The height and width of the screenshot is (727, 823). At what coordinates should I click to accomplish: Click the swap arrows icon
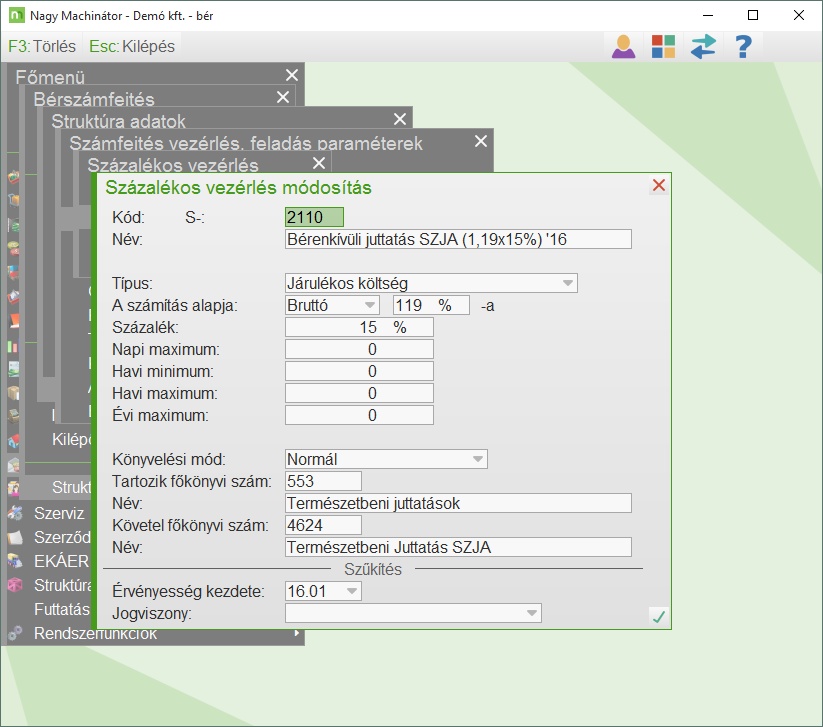pos(703,46)
